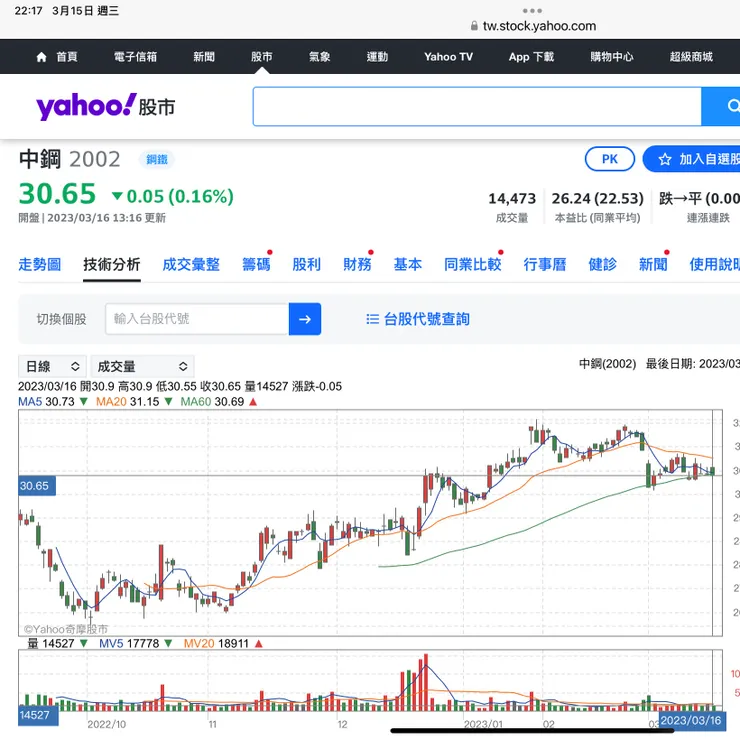Click the Yahoo 股市 logo
The width and height of the screenshot is (740, 740).
pos(105,106)
